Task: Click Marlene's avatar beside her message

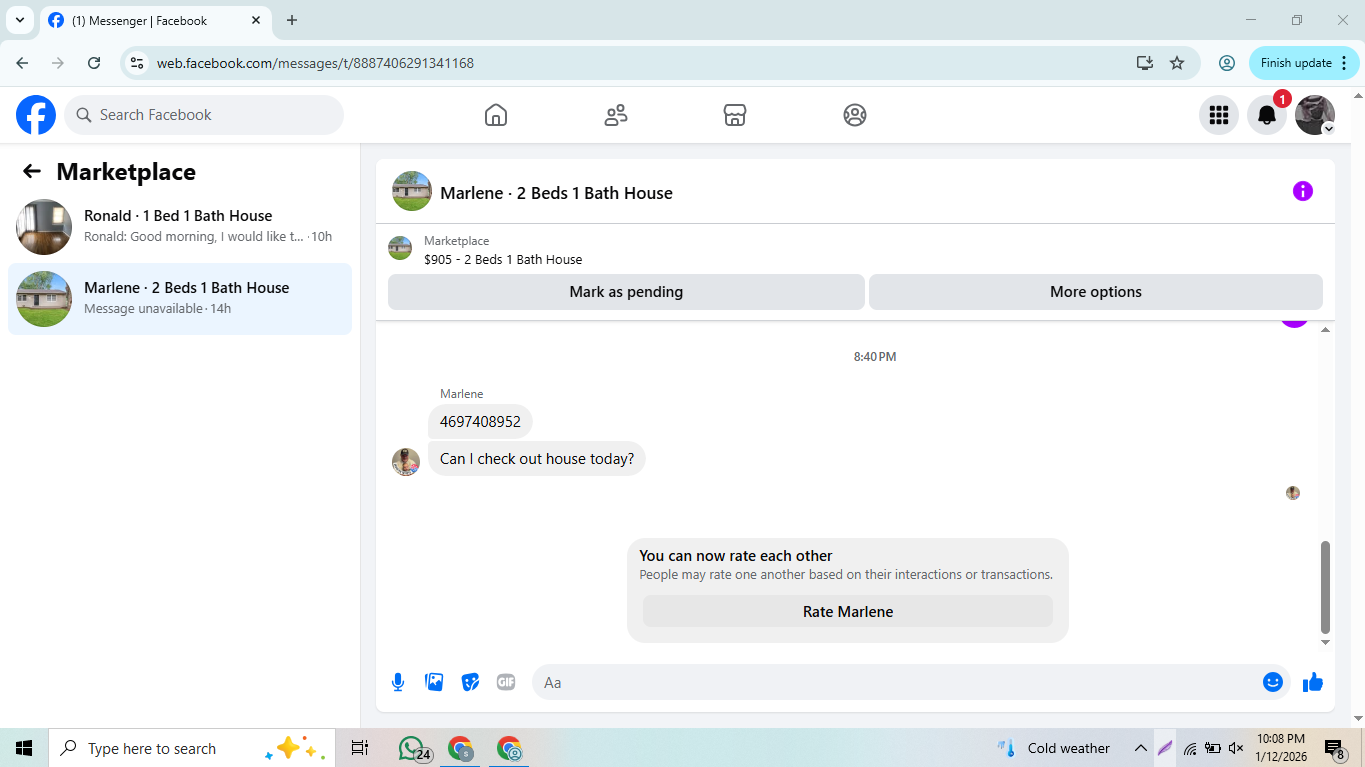Action: 406,462
